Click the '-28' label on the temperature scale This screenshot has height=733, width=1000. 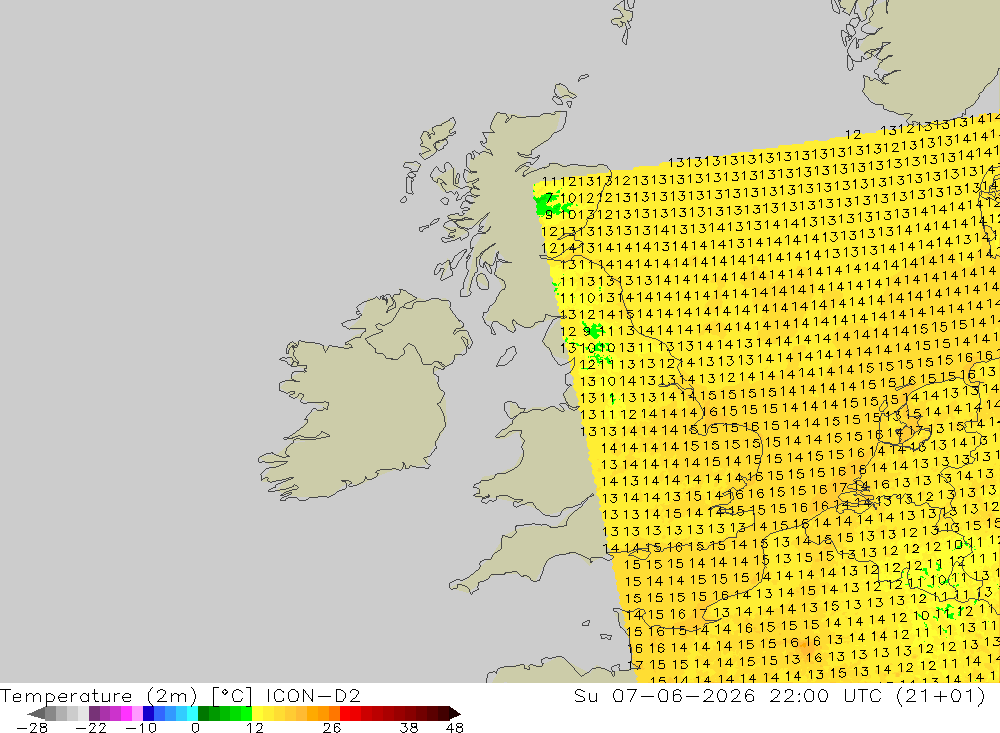pos(32,727)
